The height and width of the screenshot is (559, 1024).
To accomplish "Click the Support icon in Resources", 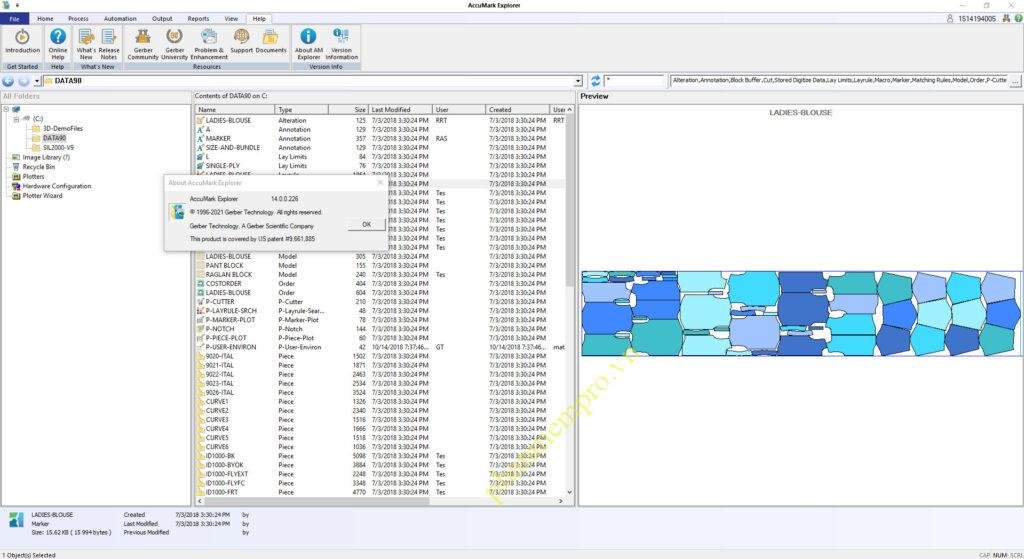I will point(241,41).
